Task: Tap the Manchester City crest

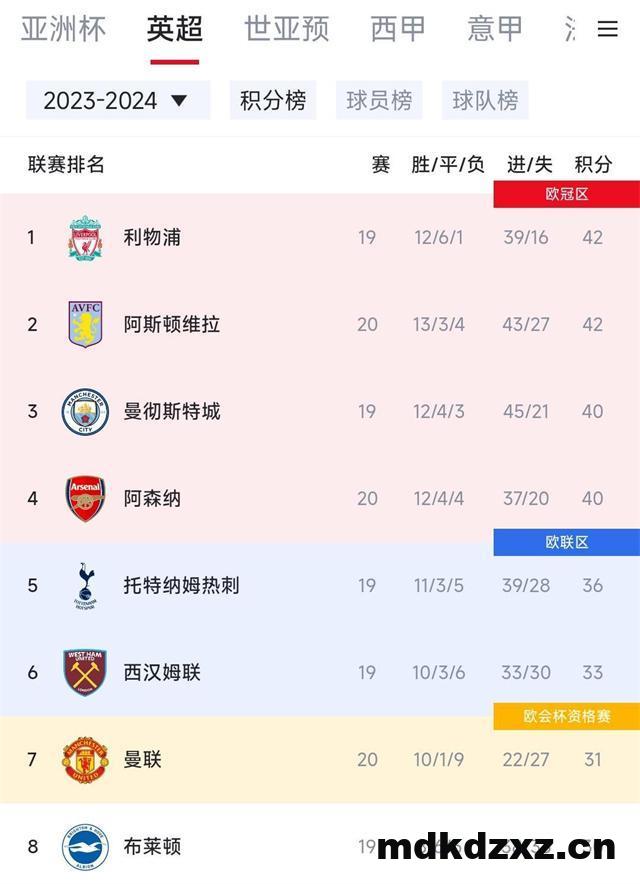Action: click(85, 412)
